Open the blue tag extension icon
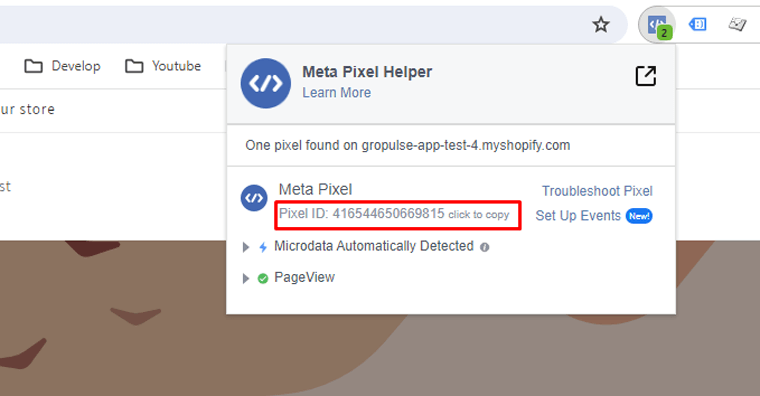The image size is (760, 396). coord(697,24)
